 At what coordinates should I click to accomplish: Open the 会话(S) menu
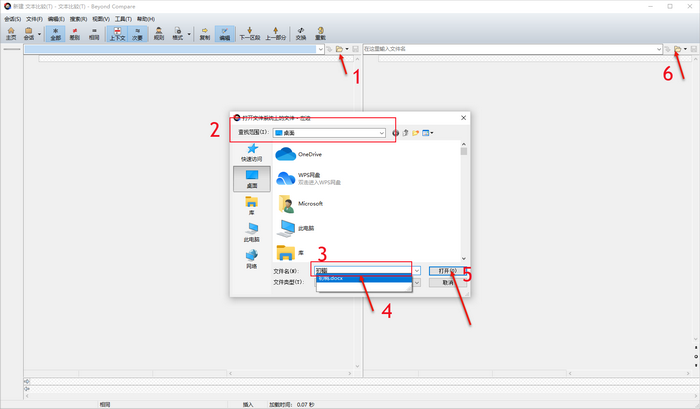pyautogui.click(x=12, y=19)
